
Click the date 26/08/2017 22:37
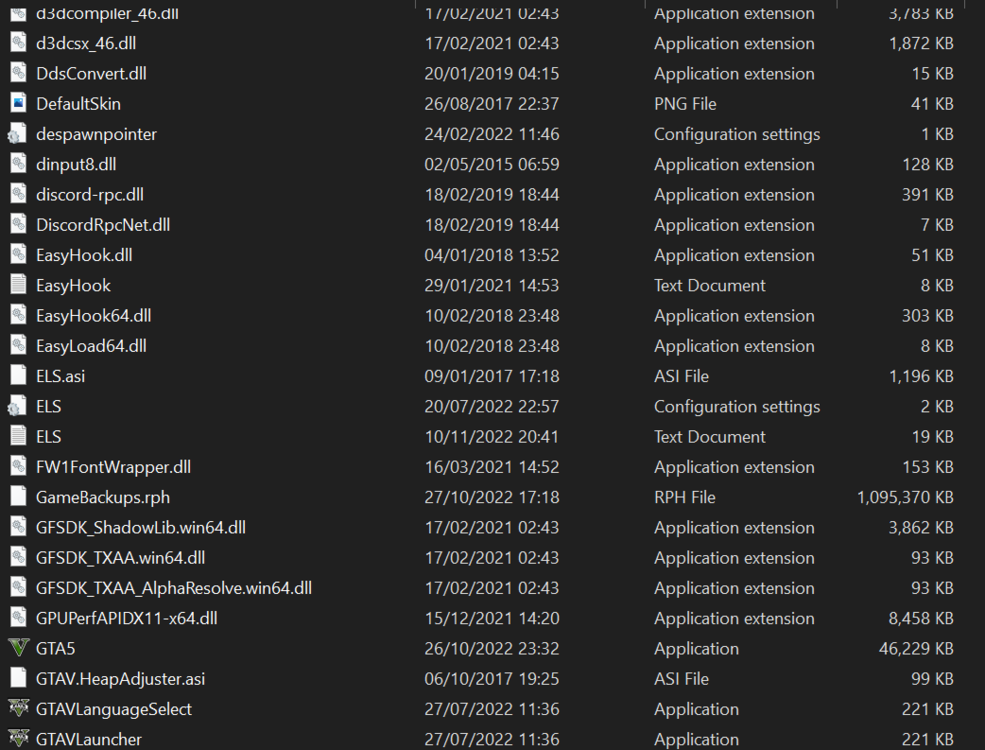point(492,104)
